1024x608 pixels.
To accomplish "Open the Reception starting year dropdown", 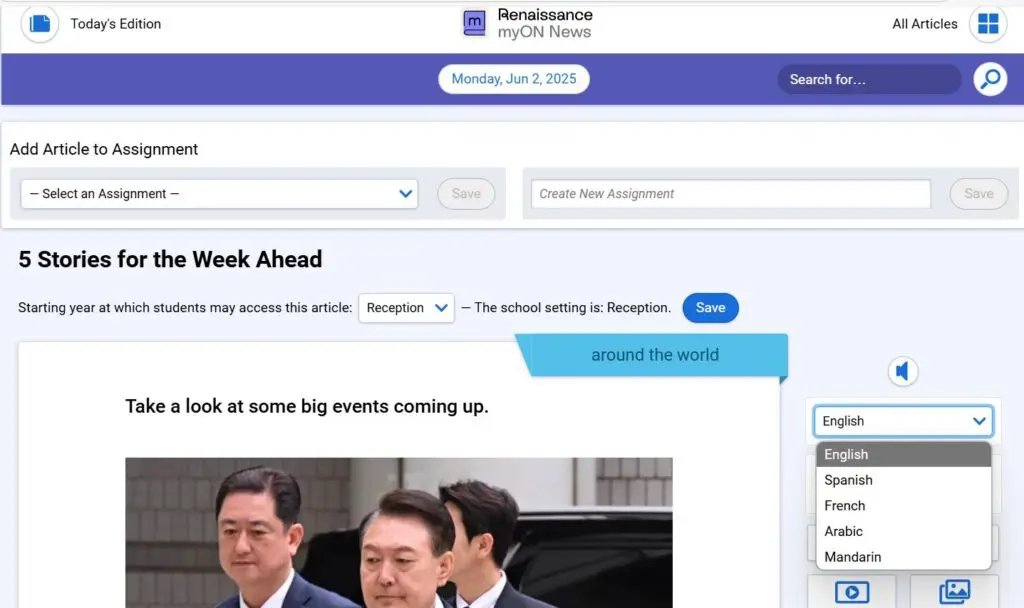I will (x=406, y=308).
